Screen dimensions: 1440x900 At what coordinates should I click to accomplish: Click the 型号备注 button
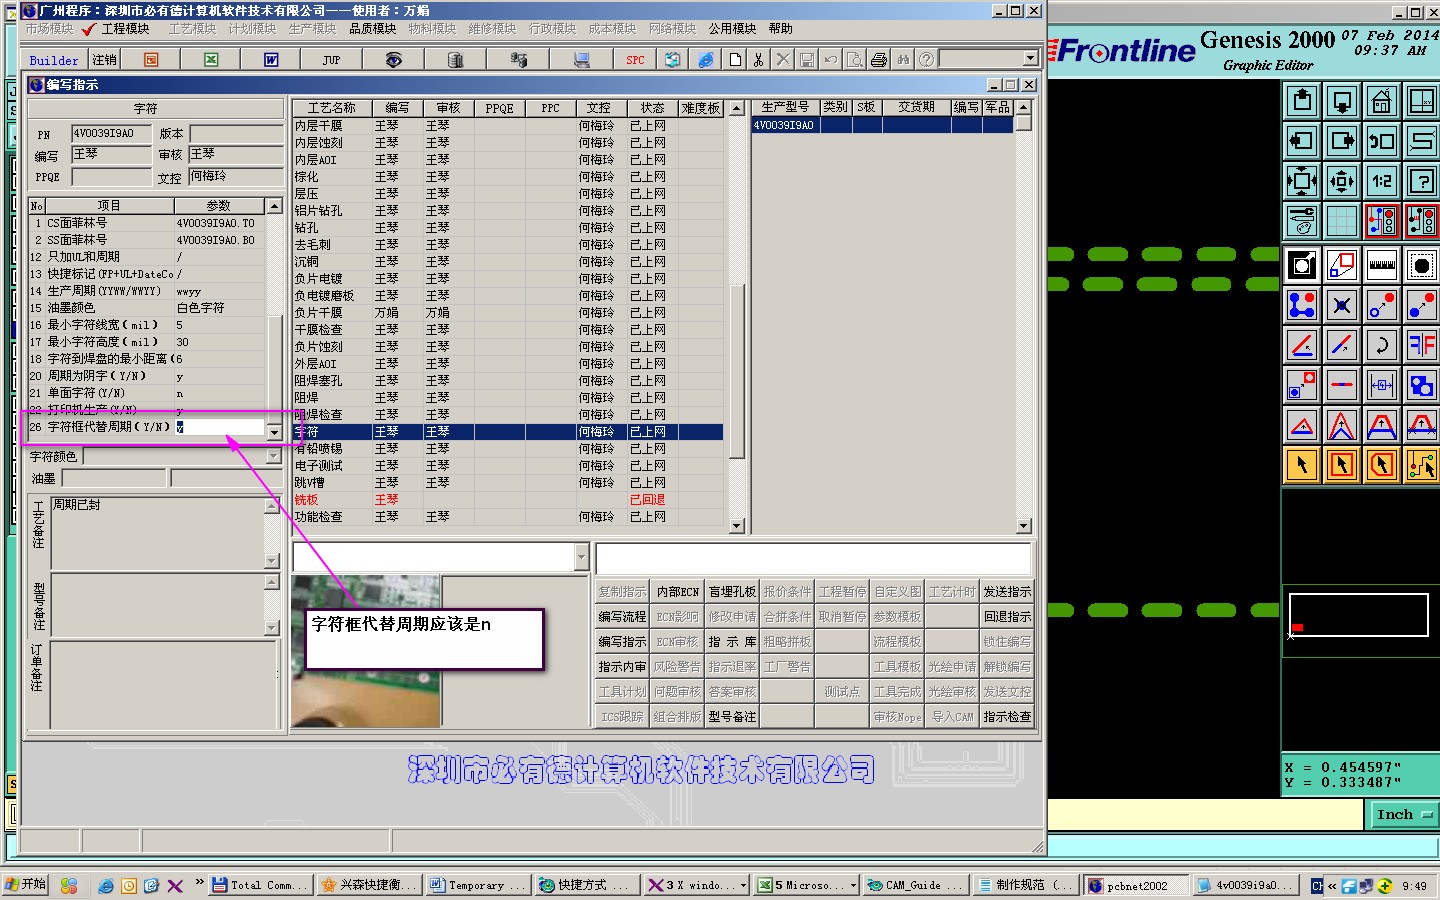[733, 717]
